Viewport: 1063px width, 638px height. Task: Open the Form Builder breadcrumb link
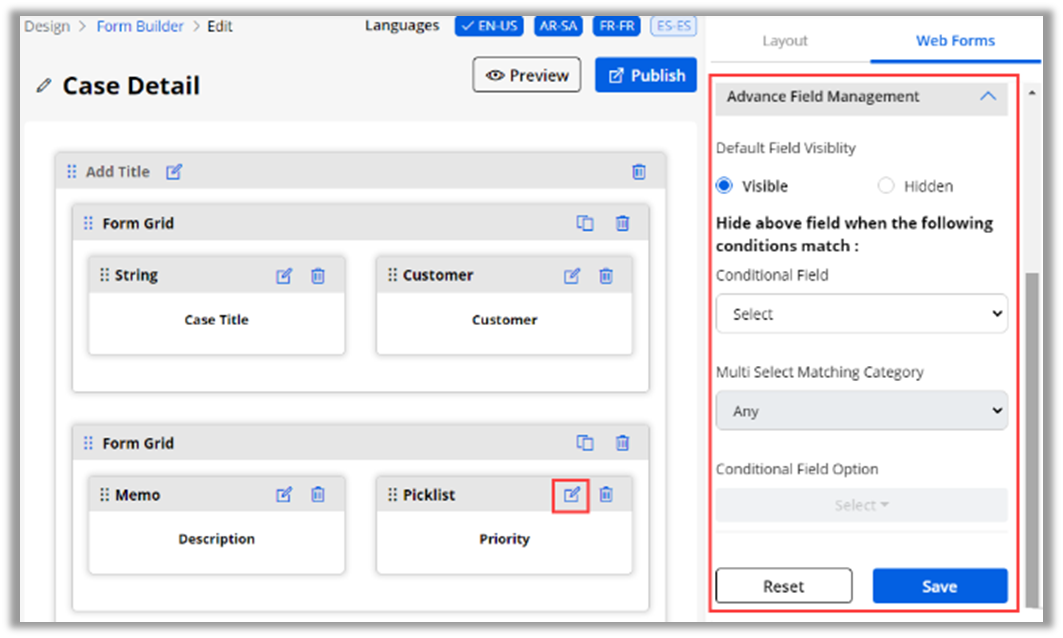click(140, 26)
